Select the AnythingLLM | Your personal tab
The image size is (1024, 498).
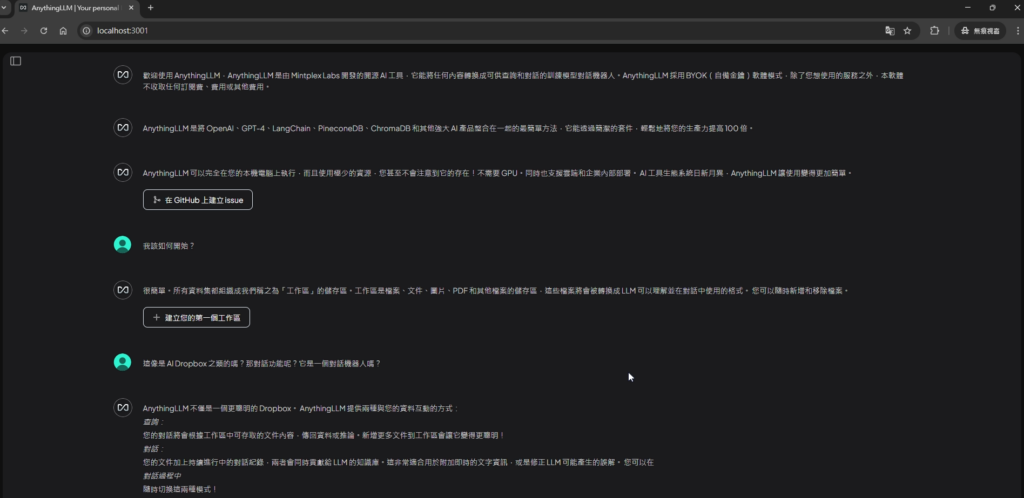(x=77, y=8)
